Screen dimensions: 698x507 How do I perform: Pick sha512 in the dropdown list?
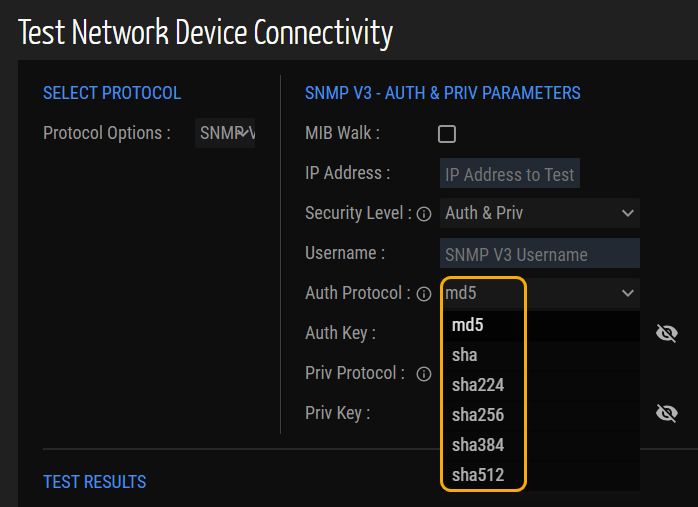tap(478, 474)
